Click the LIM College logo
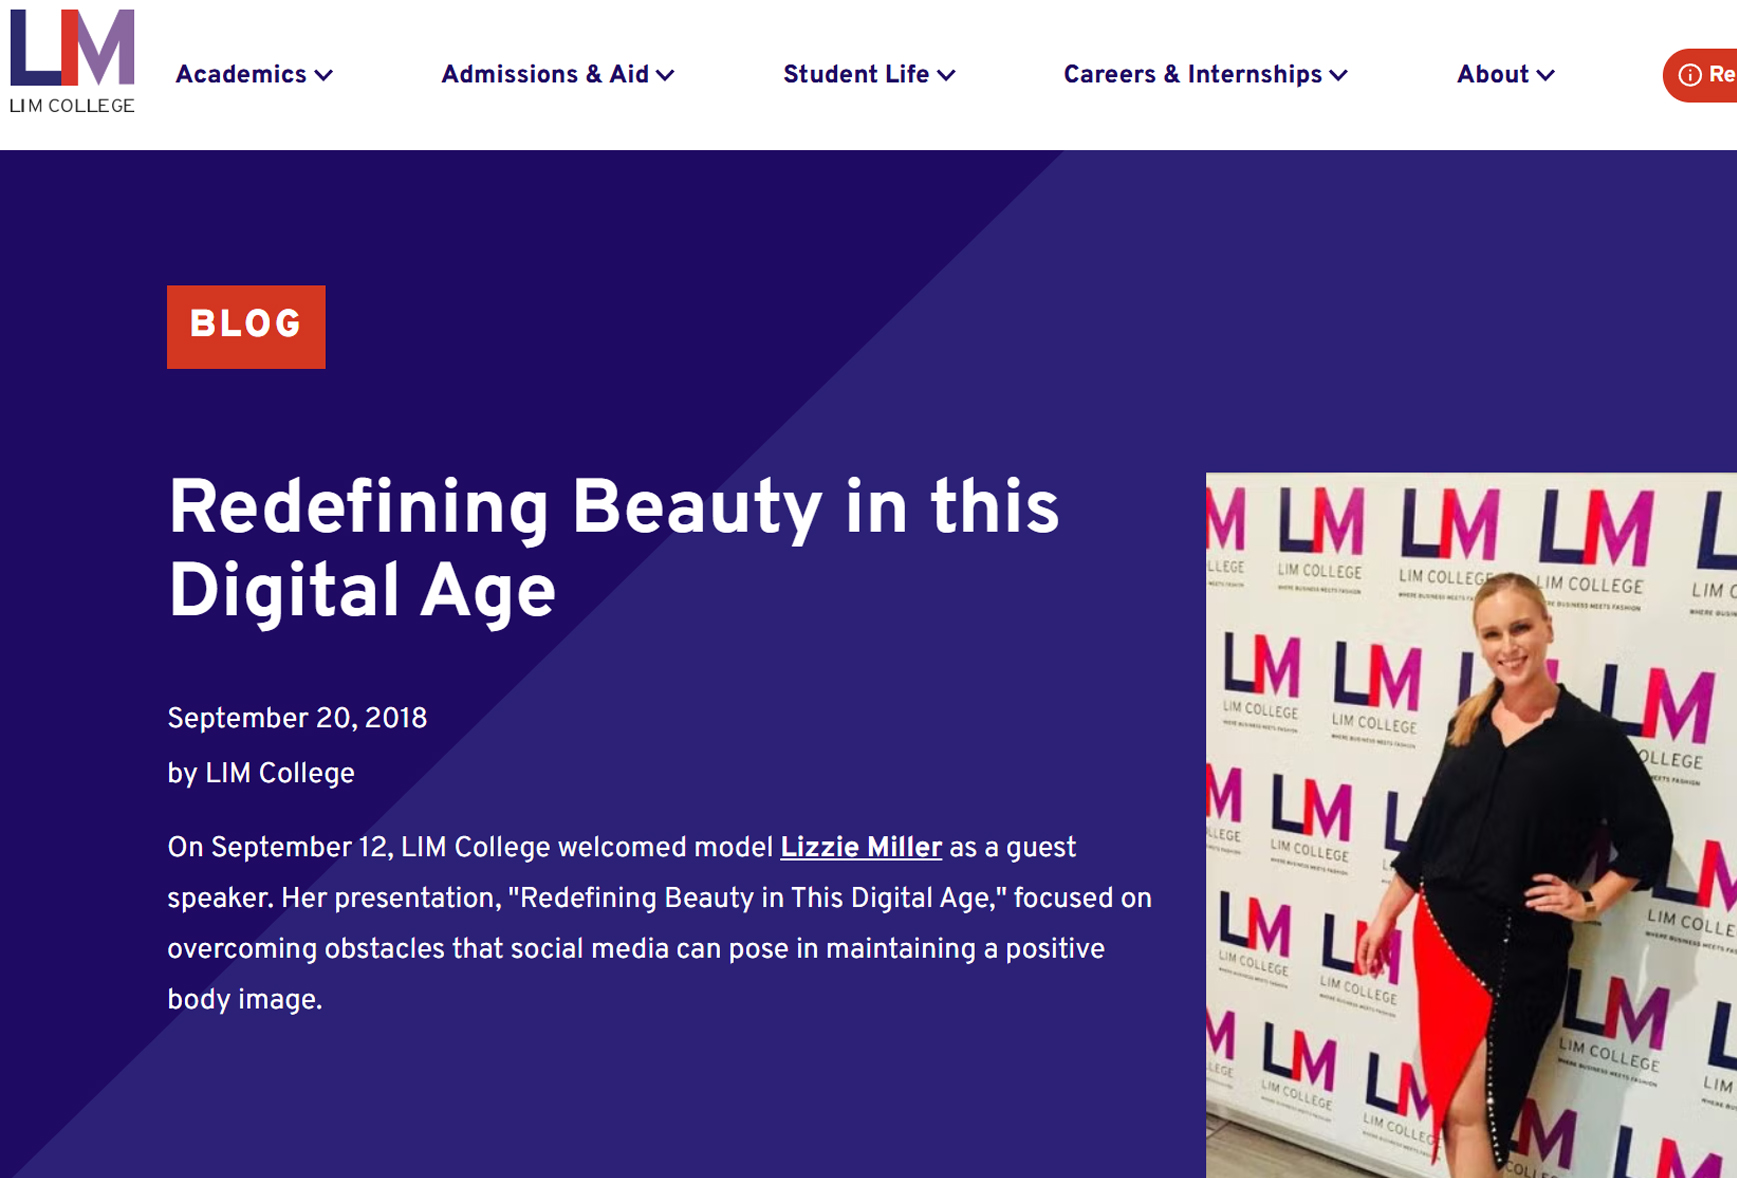This screenshot has width=1737, height=1178. [72, 62]
